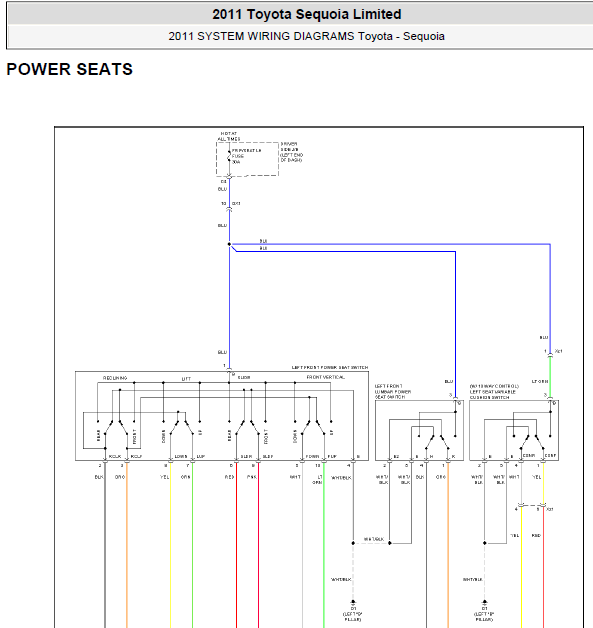Click the "RED" label below the cushion connector
The height and width of the screenshot is (628, 593).
(x=536, y=535)
